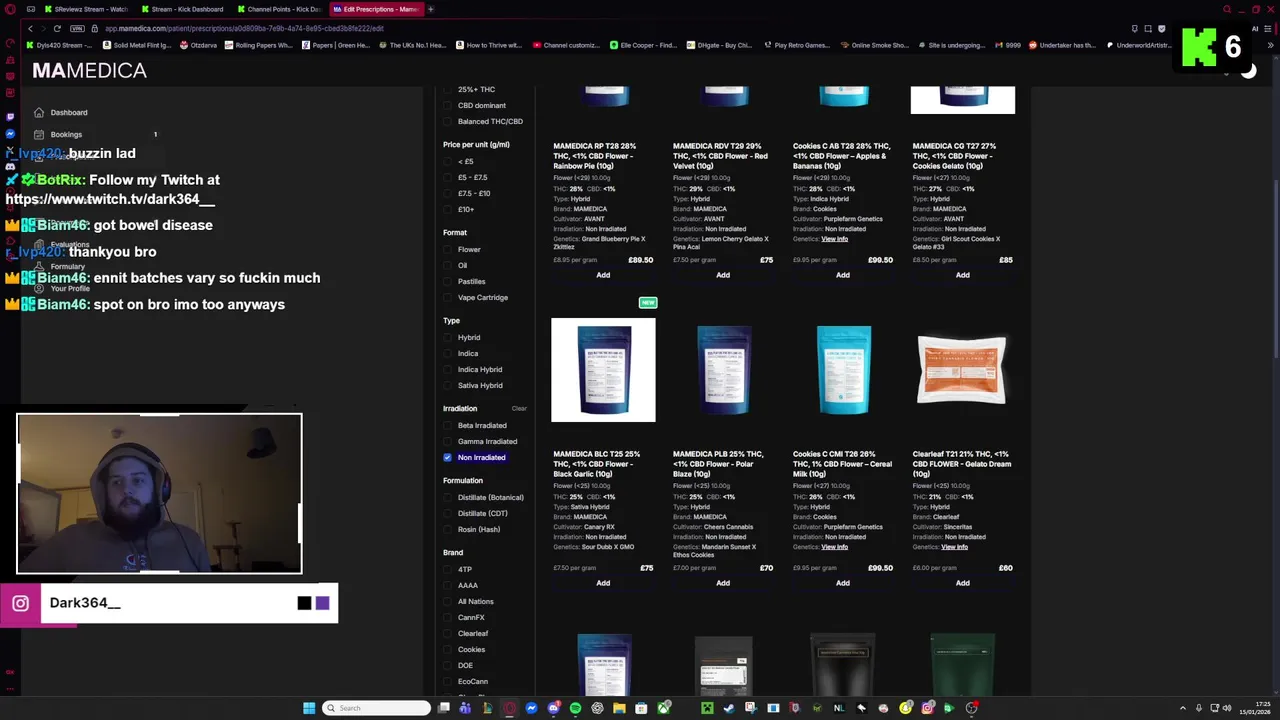Open Discord from the taskbar
Image resolution: width=1280 pixels, height=720 pixels.
tap(554, 708)
